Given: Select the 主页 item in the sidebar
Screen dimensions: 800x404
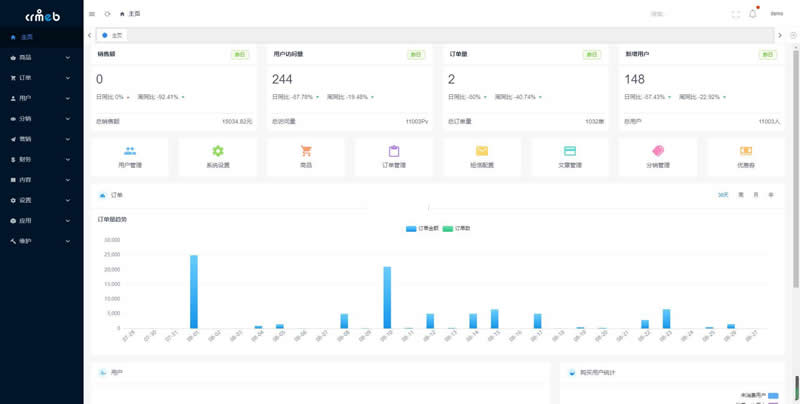Looking at the screenshot, I should click(x=41, y=37).
